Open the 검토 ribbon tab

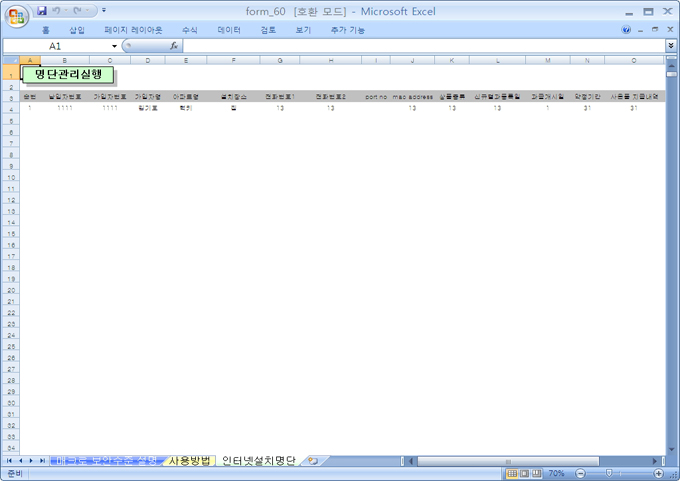point(268,30)
